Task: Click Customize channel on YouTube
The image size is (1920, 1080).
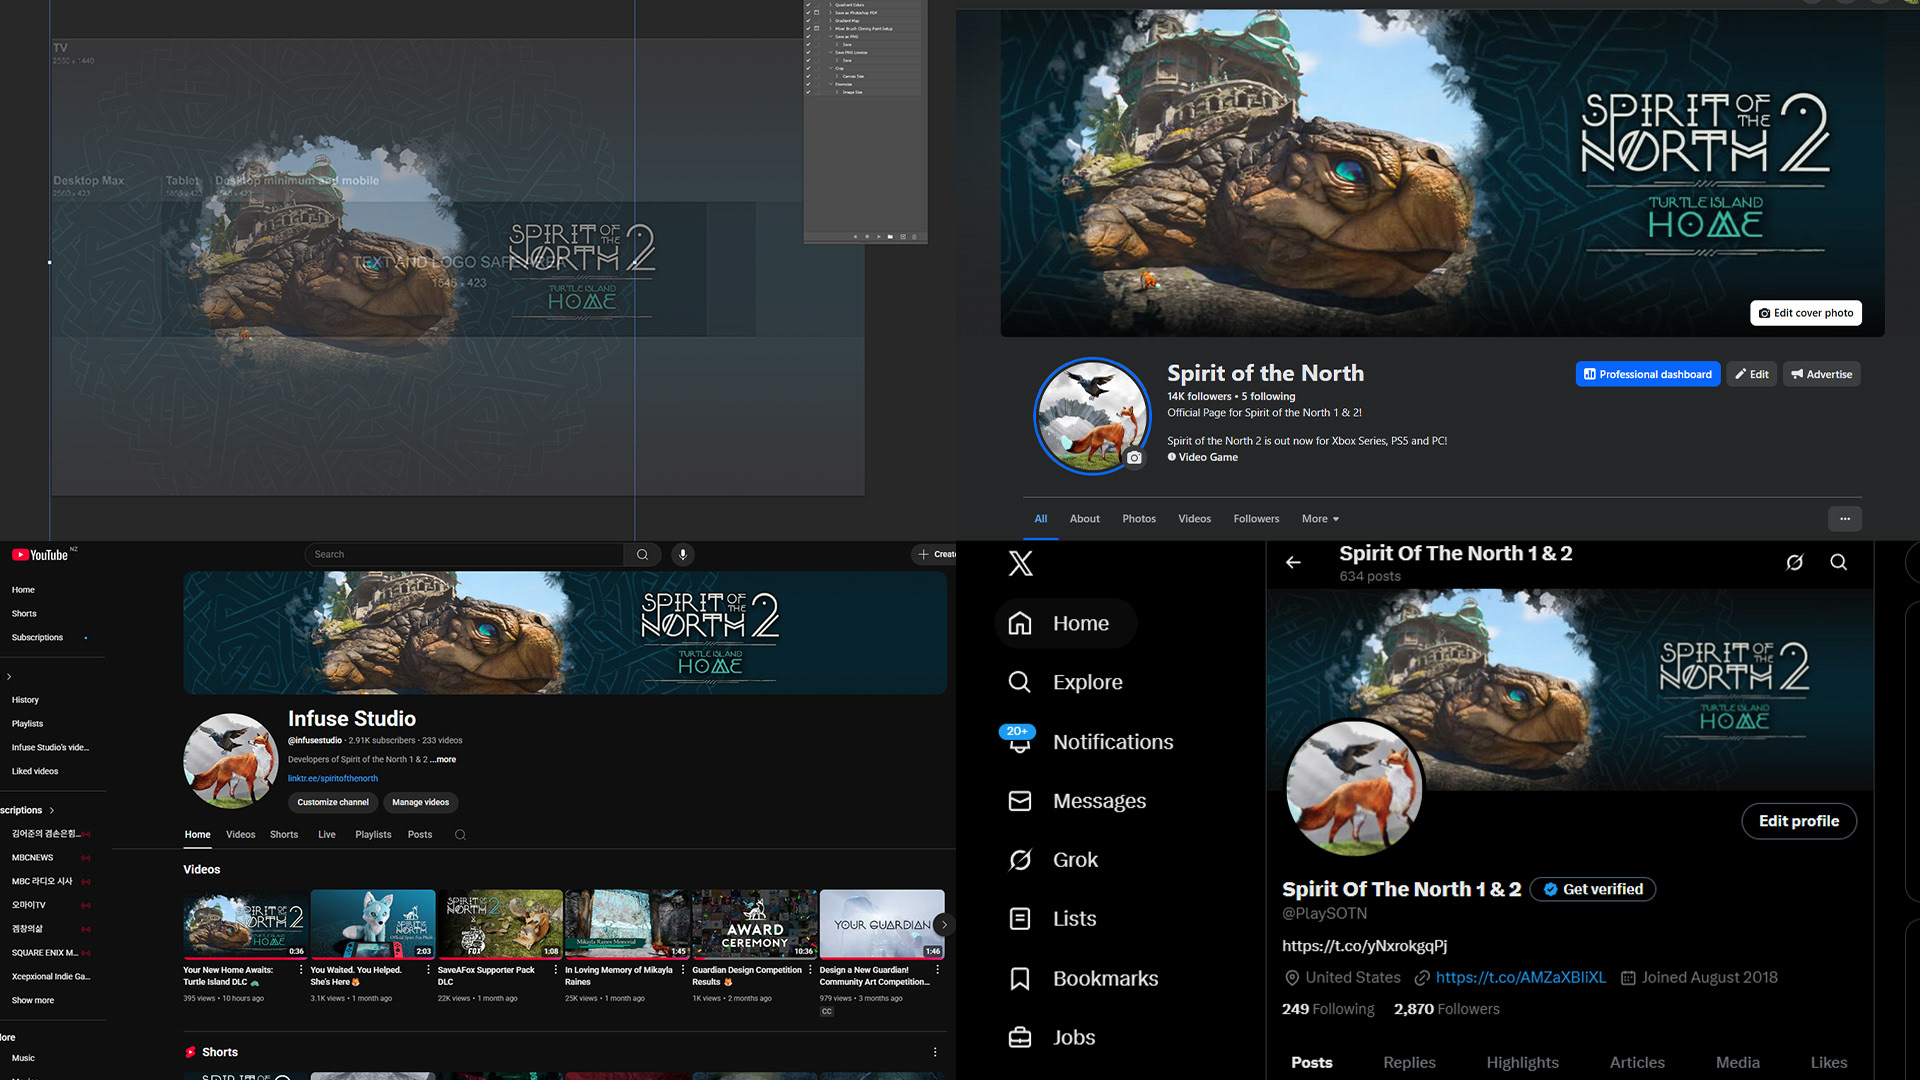Action: click(x=333, y=802)
